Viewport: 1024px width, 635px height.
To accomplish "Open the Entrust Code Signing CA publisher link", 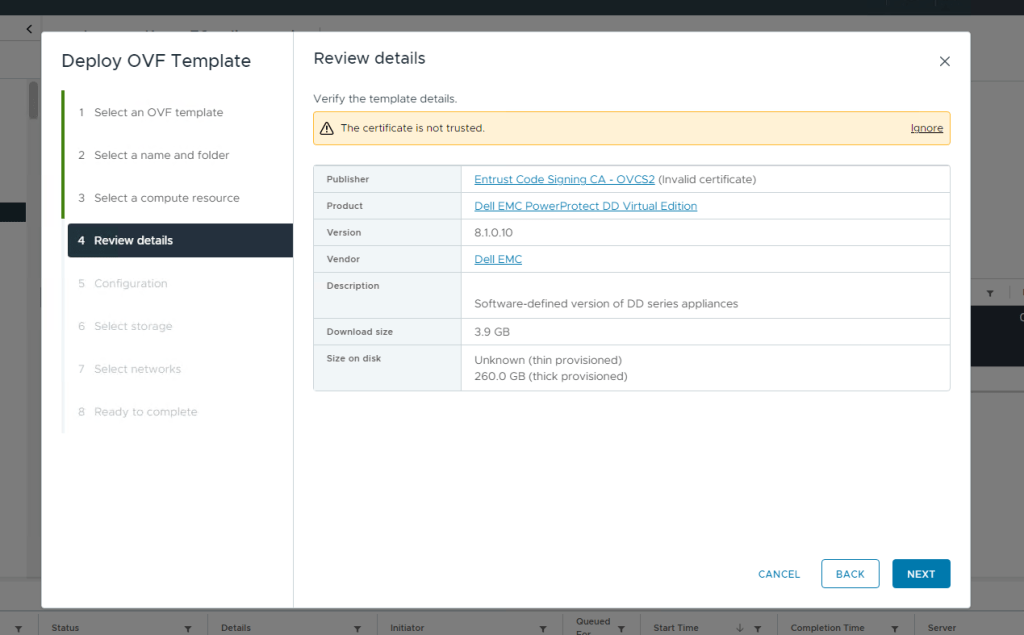I will pyautogui.click(x=564, y=179).
